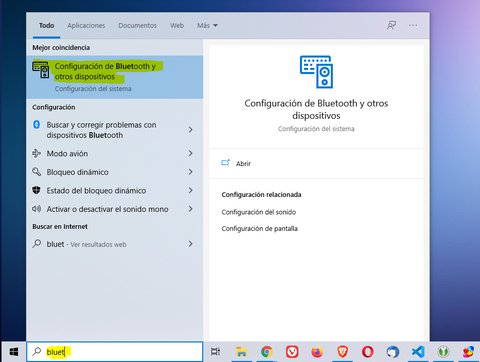Image resolution: width=480 pixels, height=362 pixels.
Task: Click the 'Configuración' section heading in the results list
Action: [x=54, y=107]
